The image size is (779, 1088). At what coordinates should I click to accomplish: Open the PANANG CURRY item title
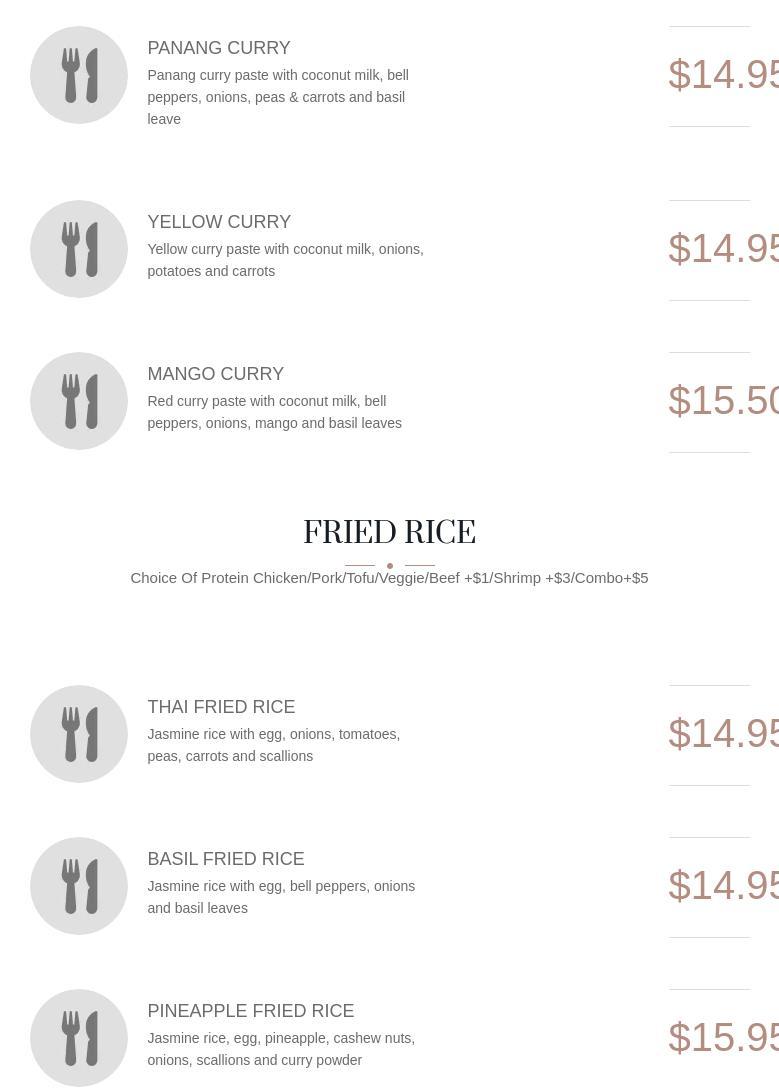219,48
